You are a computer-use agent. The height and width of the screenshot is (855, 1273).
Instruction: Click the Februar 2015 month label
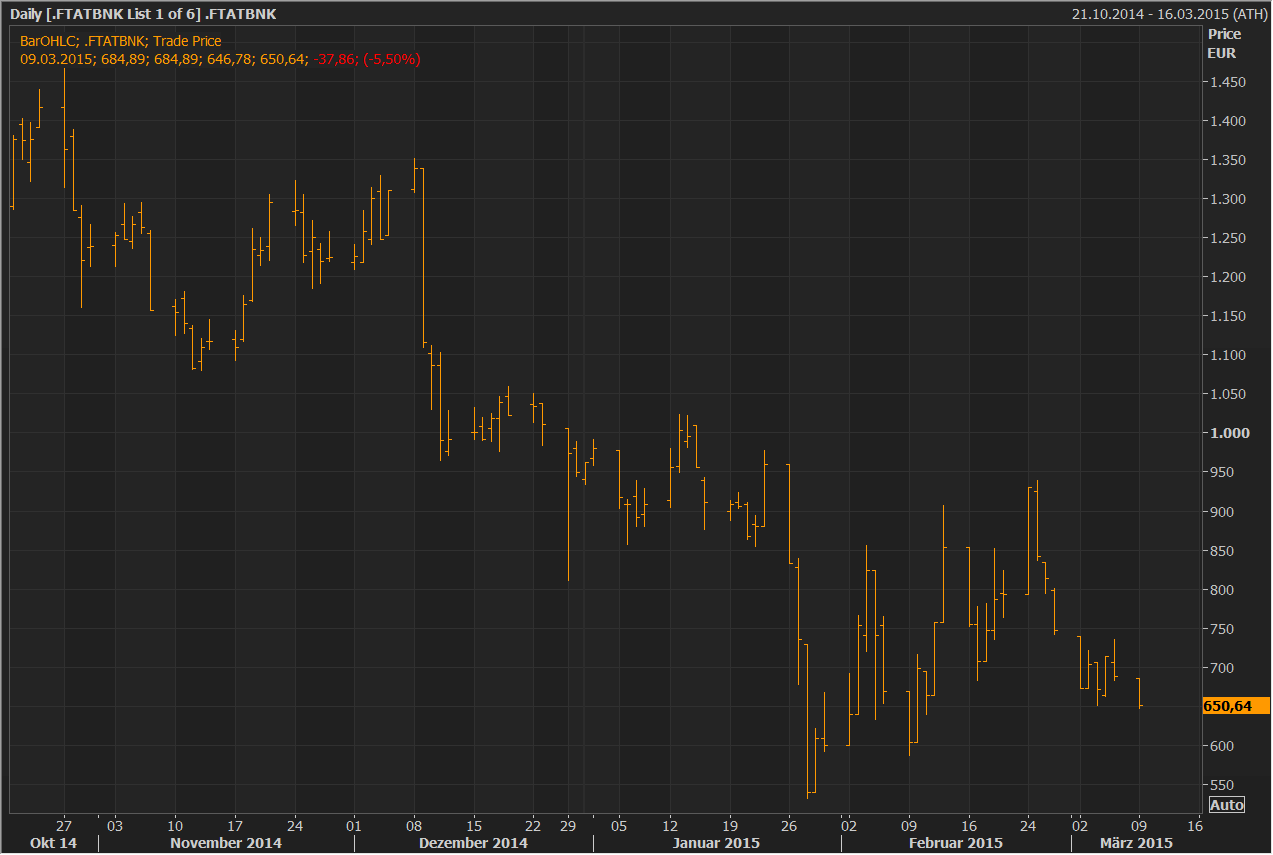click(956, 843)
